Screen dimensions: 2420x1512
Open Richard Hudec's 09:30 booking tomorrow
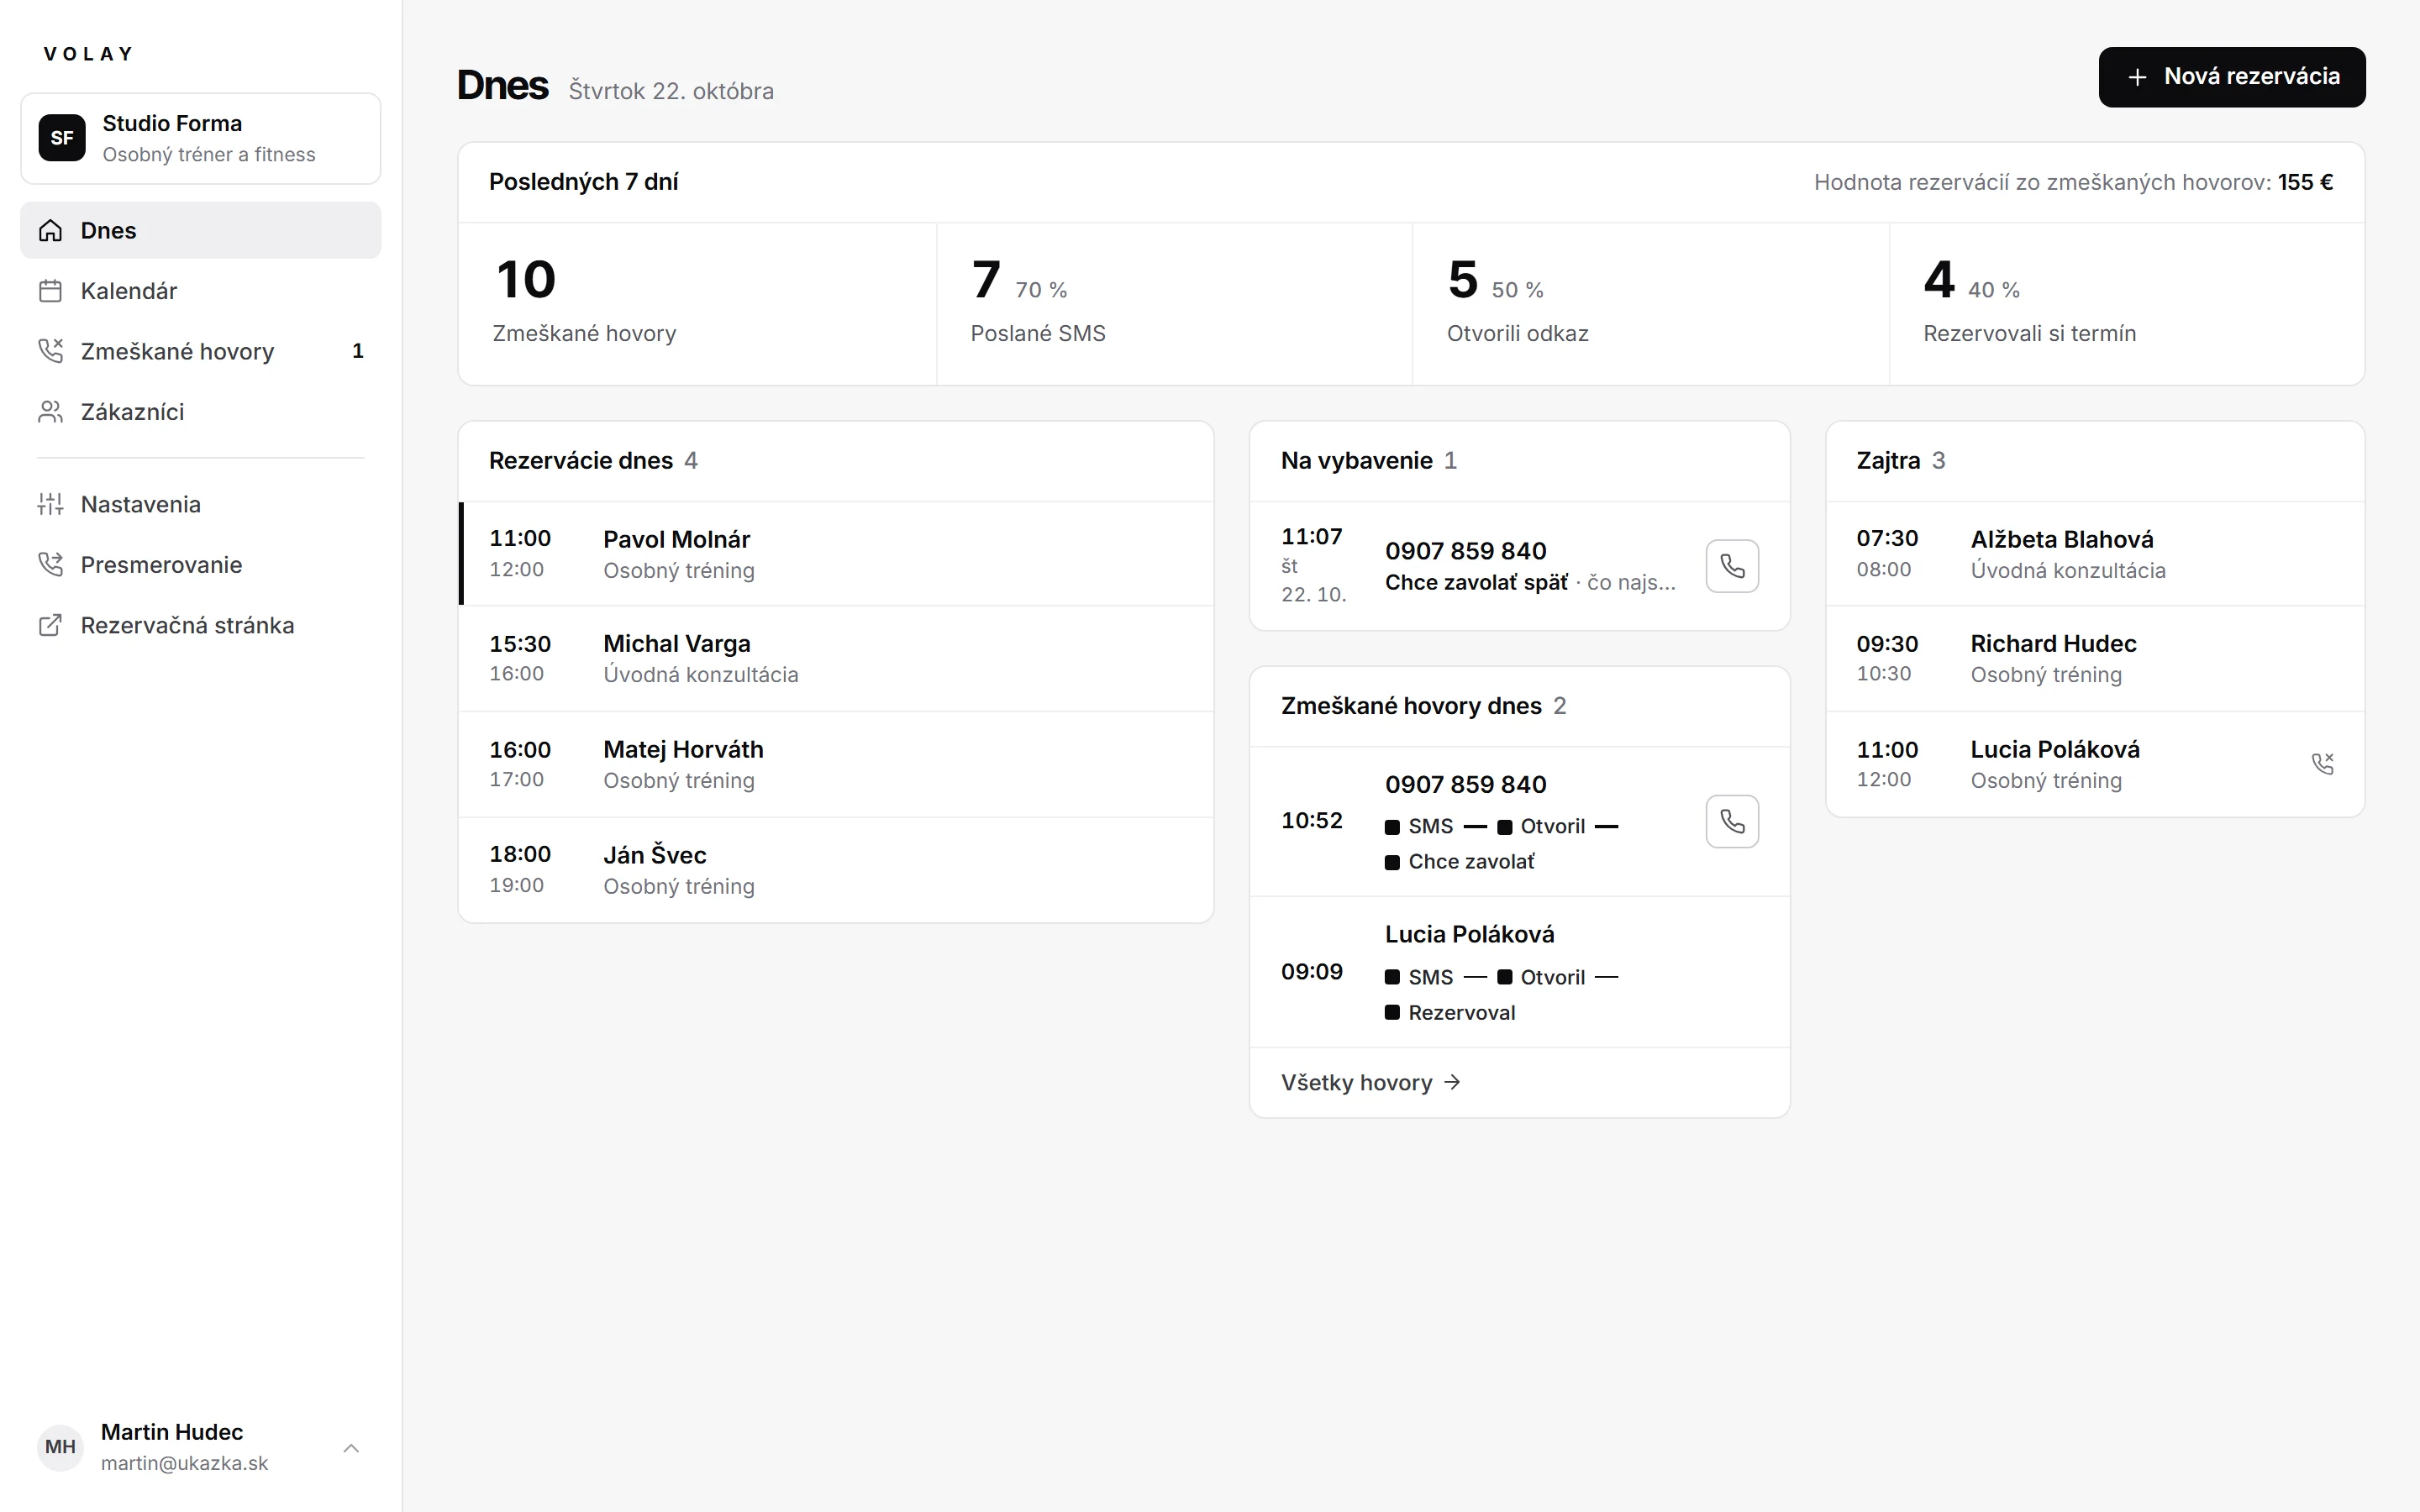tap(2095, 659)
